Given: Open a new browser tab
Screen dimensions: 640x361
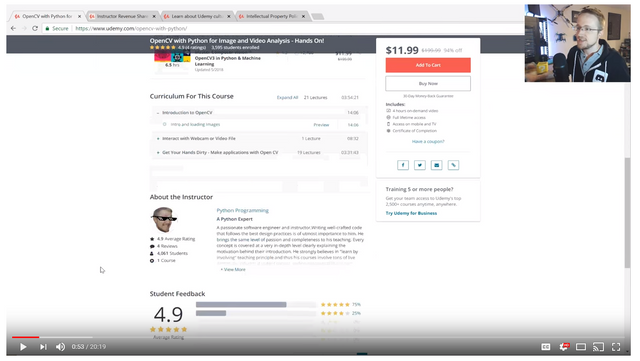Looking at the screenshot, I should 318,16.
